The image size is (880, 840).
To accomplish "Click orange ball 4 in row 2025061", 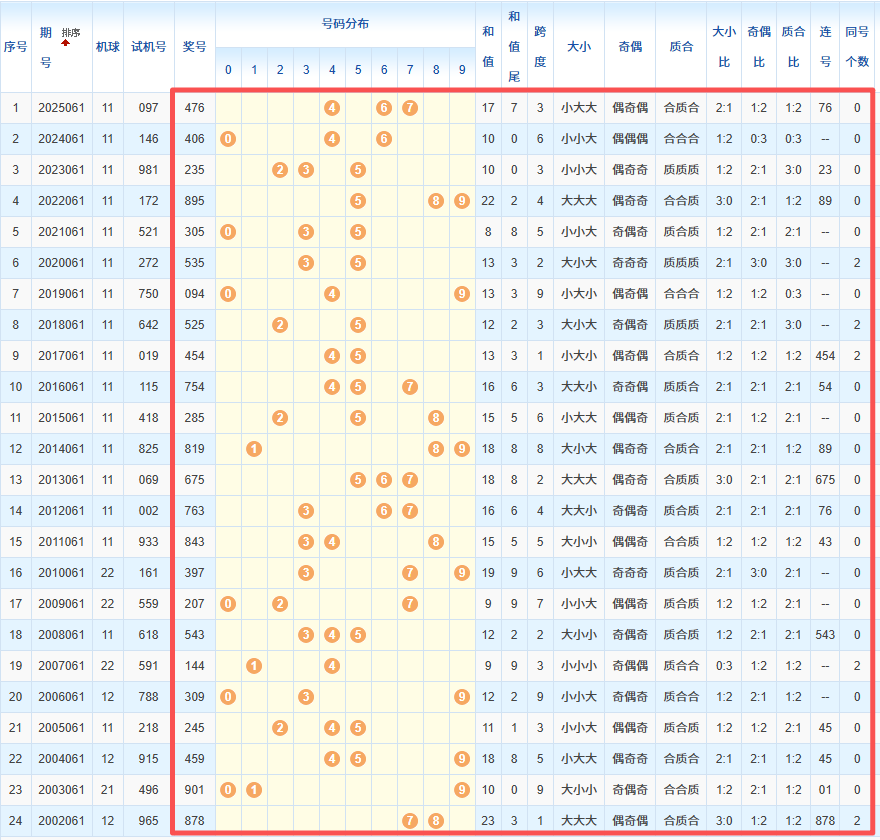I will click(332, 108).
